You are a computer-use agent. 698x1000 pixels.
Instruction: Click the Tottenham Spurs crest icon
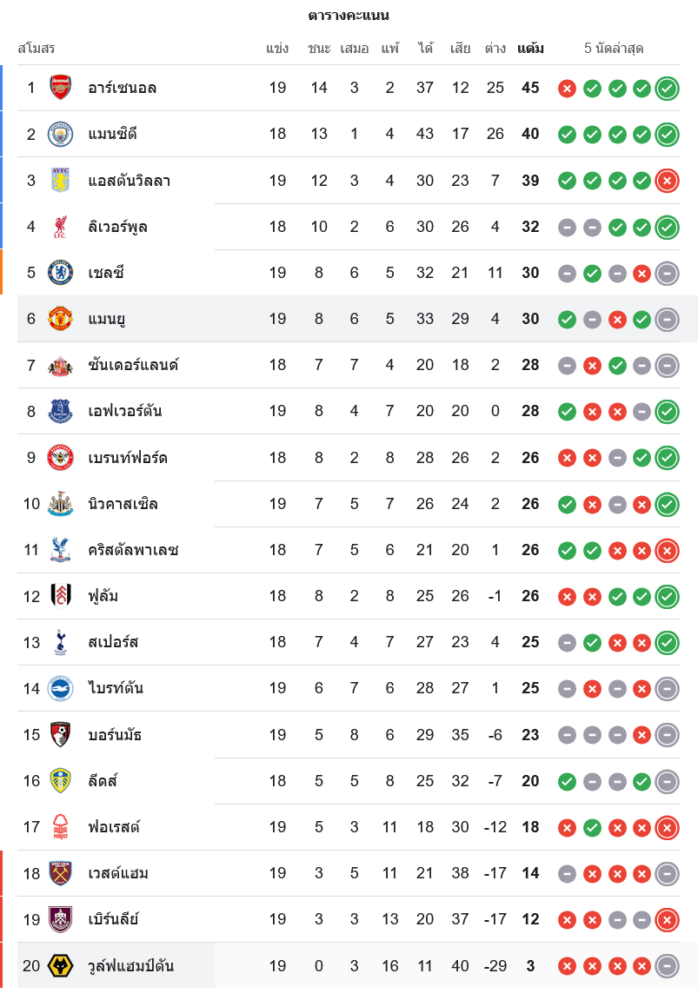click(x=61, y=642)
